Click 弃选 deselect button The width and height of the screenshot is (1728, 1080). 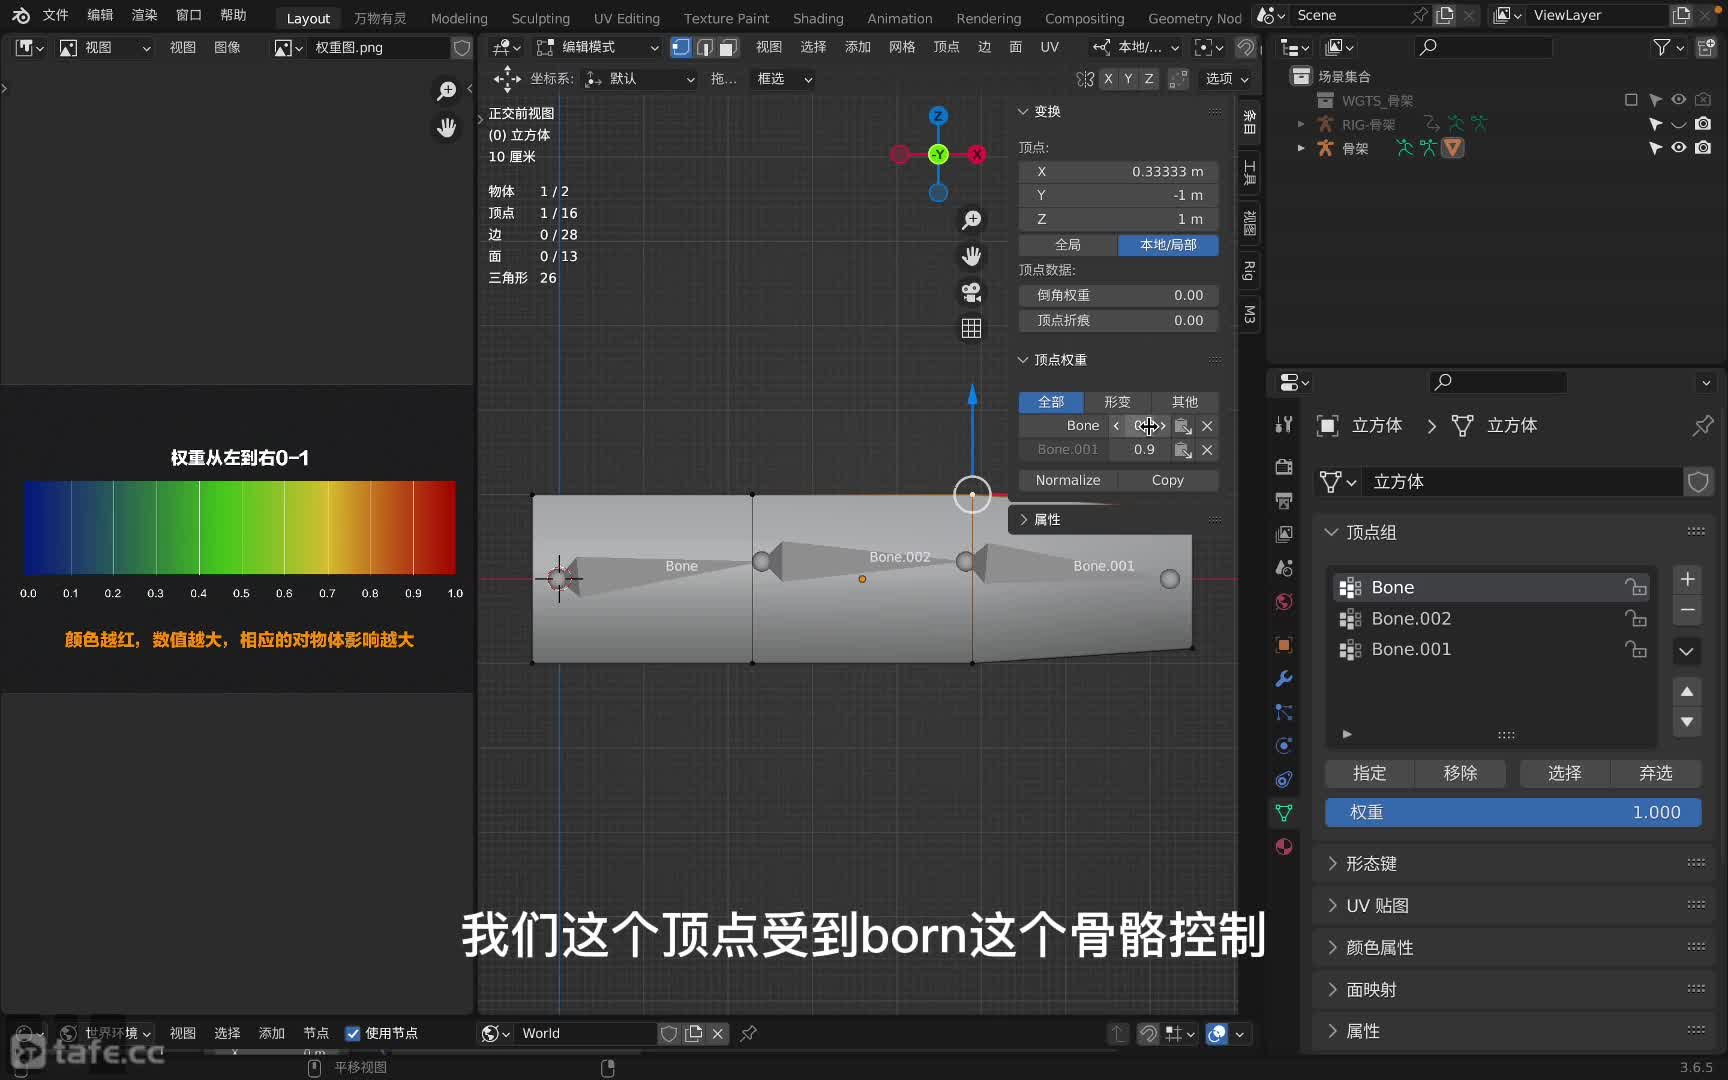coord(1655,773)
